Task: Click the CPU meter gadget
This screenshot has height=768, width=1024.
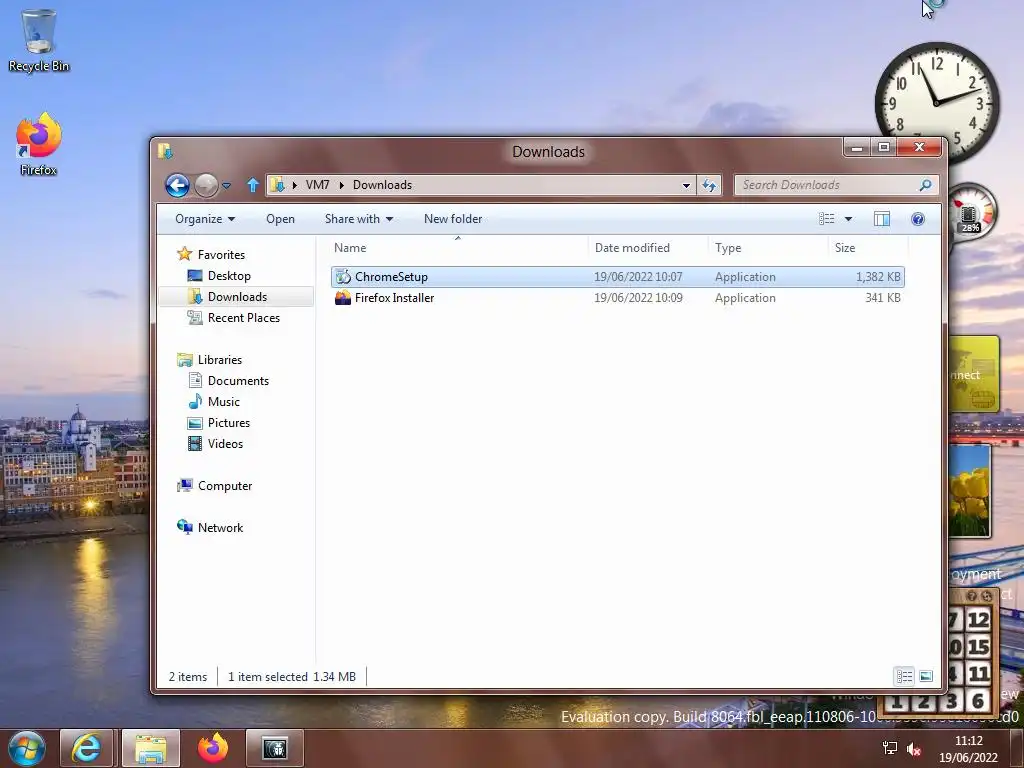Action: pyautogui.click(x=972, y=213)
